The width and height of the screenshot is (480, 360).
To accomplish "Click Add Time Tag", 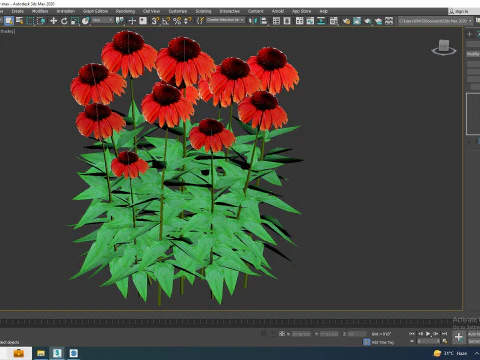I will pos(382,342).
